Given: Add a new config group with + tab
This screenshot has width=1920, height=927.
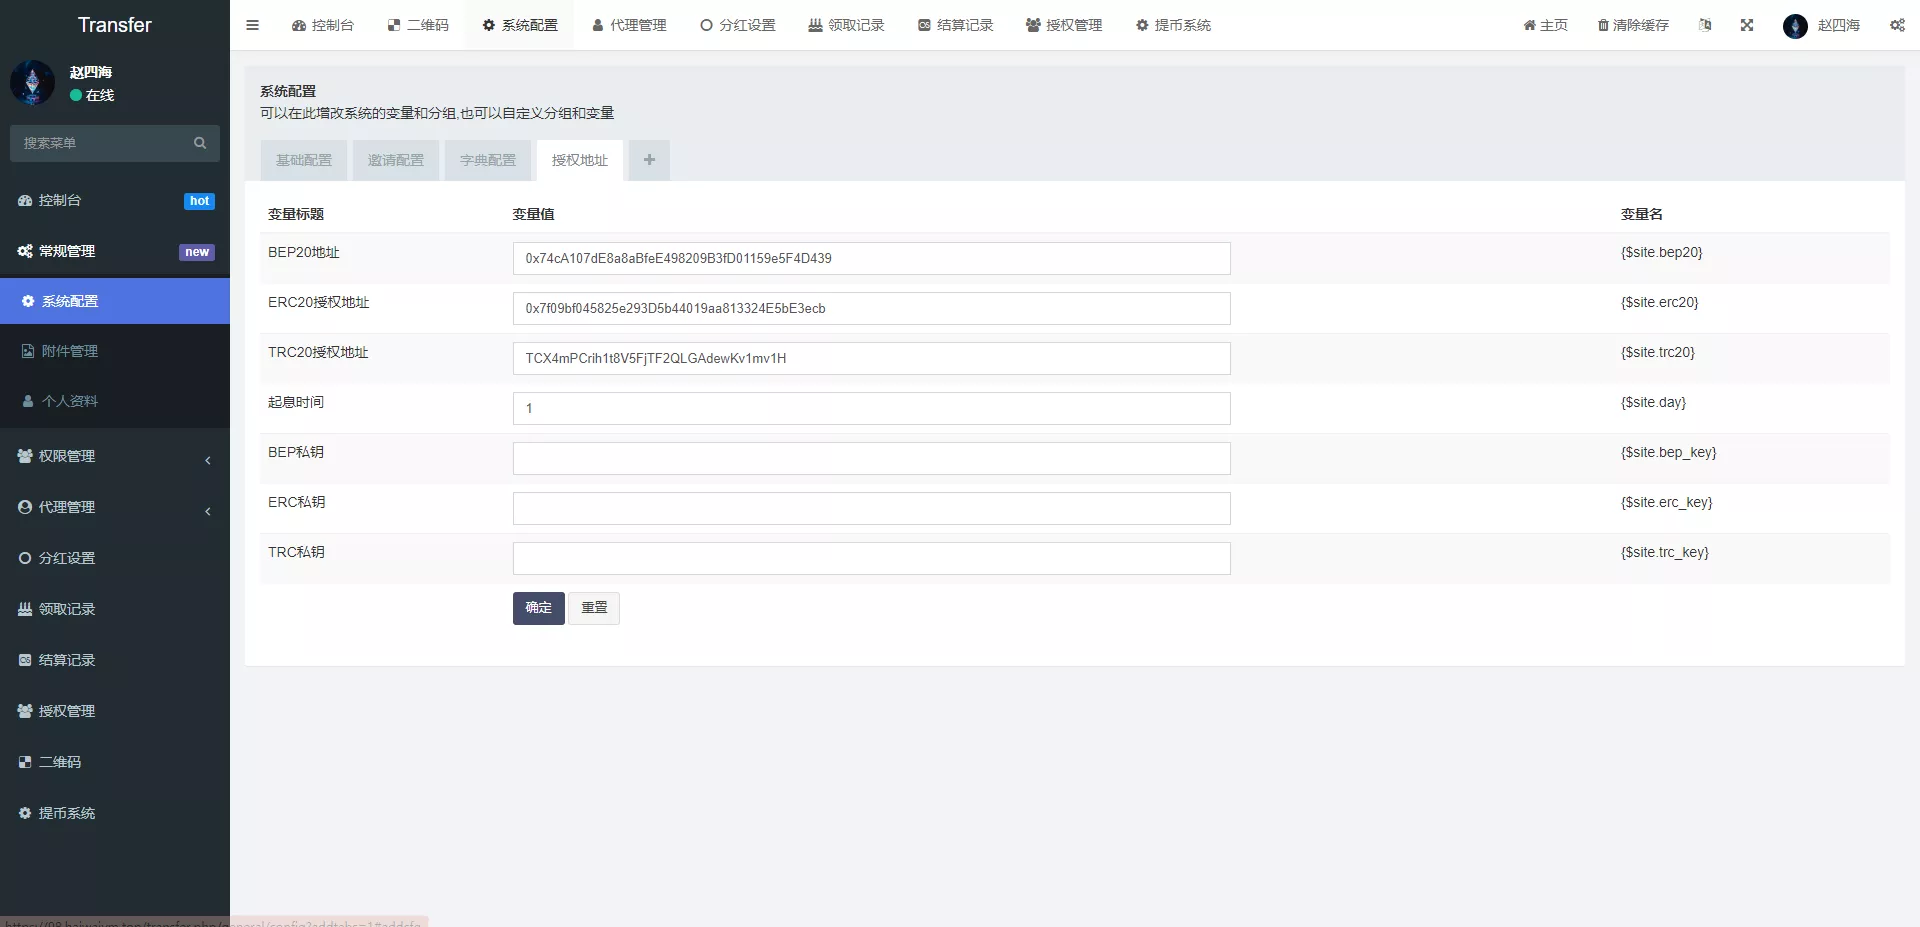Looking at the screenshot, I should click(648, 160).
